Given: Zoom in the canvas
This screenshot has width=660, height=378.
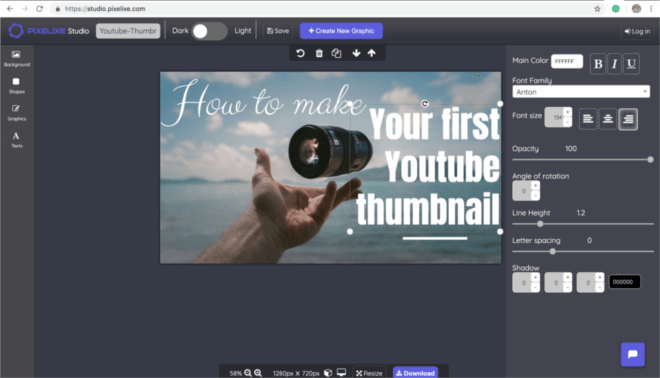Looking at the screenshot, I should click(258, 373).
